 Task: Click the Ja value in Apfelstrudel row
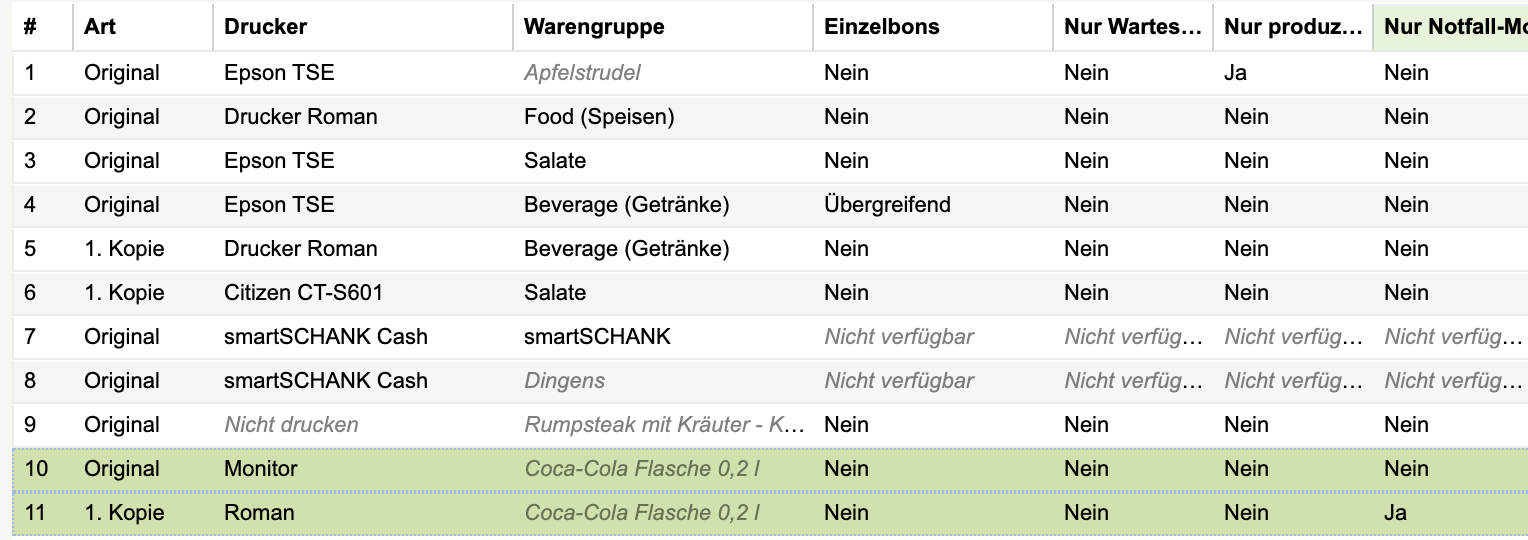pyautogui.click(x=1235, y=73)
